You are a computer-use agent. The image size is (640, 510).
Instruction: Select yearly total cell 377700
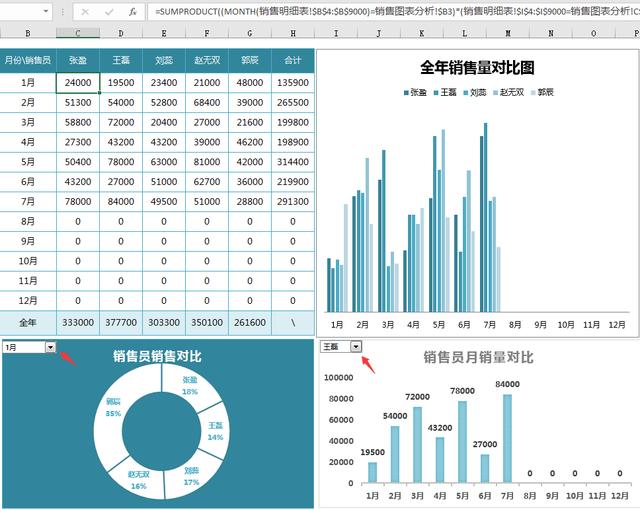coord(121,323)
